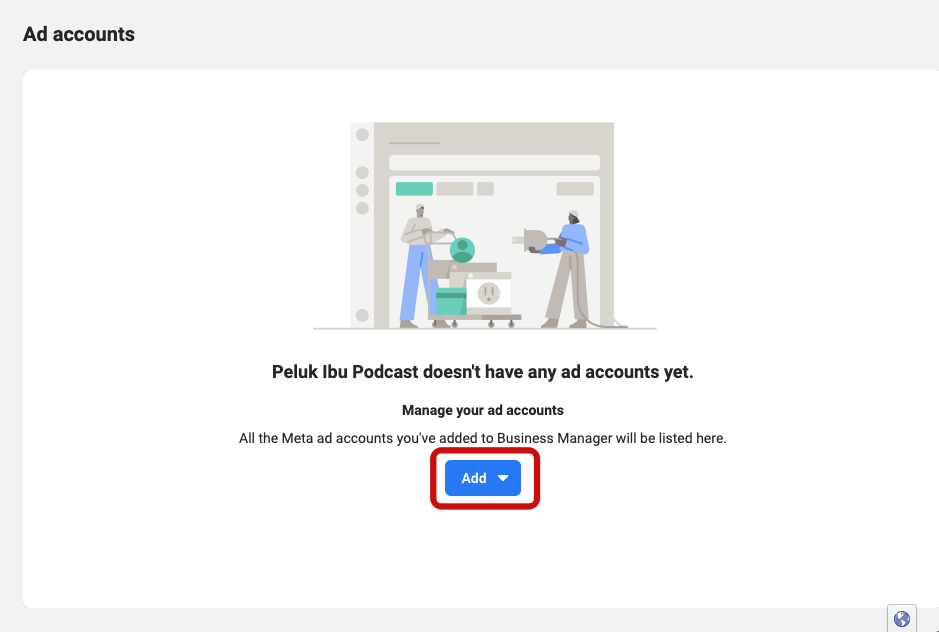Click the green profile avatar in illustration

tap(462, 250)
